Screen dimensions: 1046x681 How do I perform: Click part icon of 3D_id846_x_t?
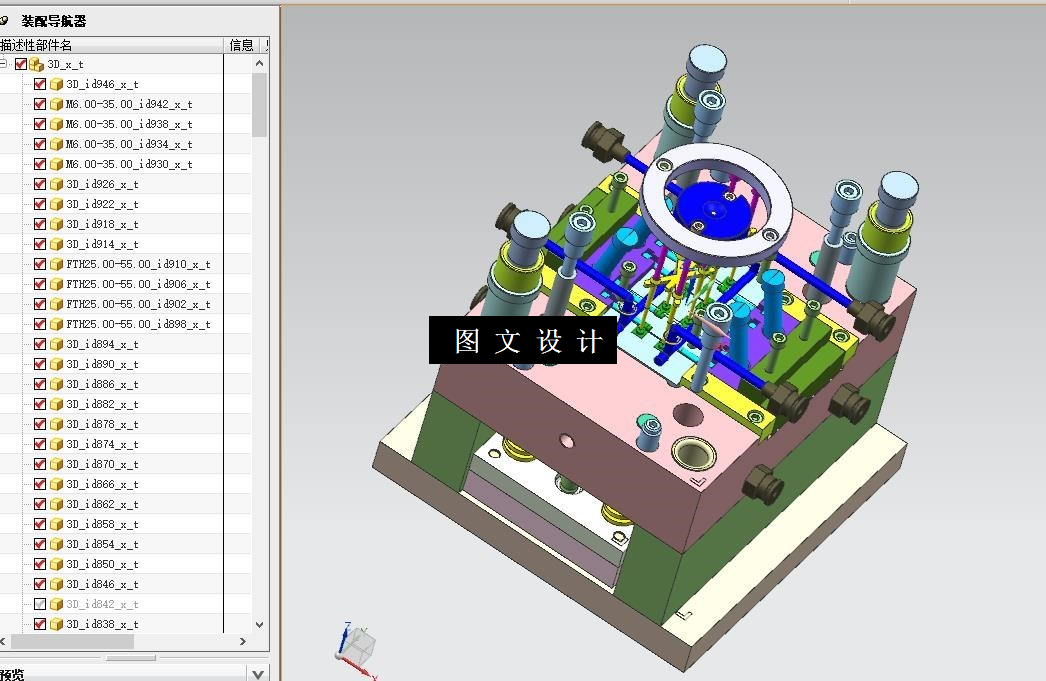point(56,584)
